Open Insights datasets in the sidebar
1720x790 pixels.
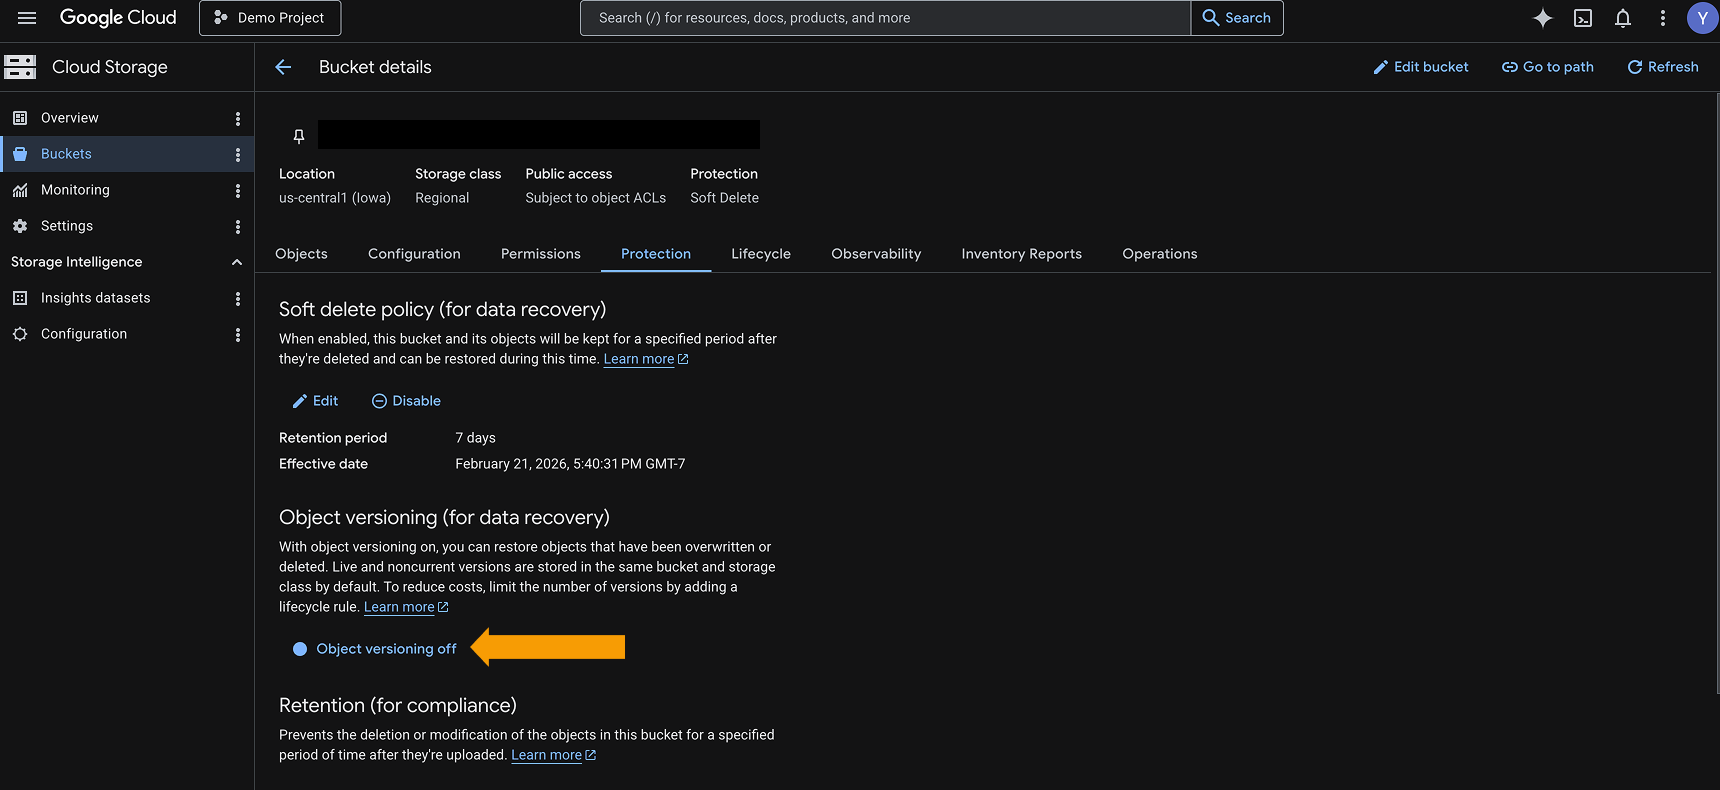[x=95, y=298]
